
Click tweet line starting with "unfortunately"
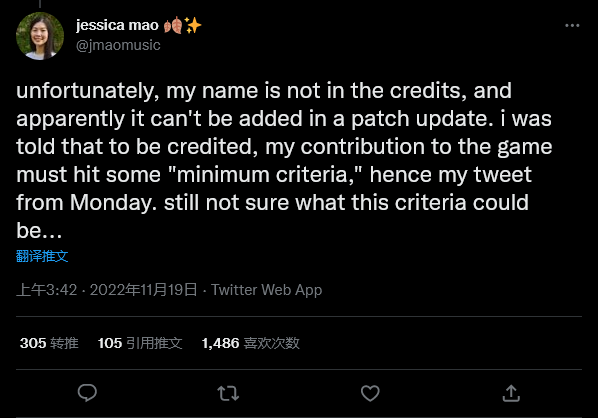pyautogui.click(x=264, y=92)
